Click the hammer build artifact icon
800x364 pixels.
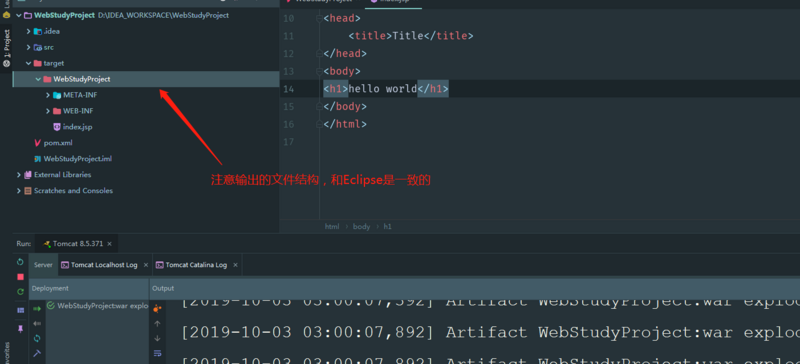(37, 353)
